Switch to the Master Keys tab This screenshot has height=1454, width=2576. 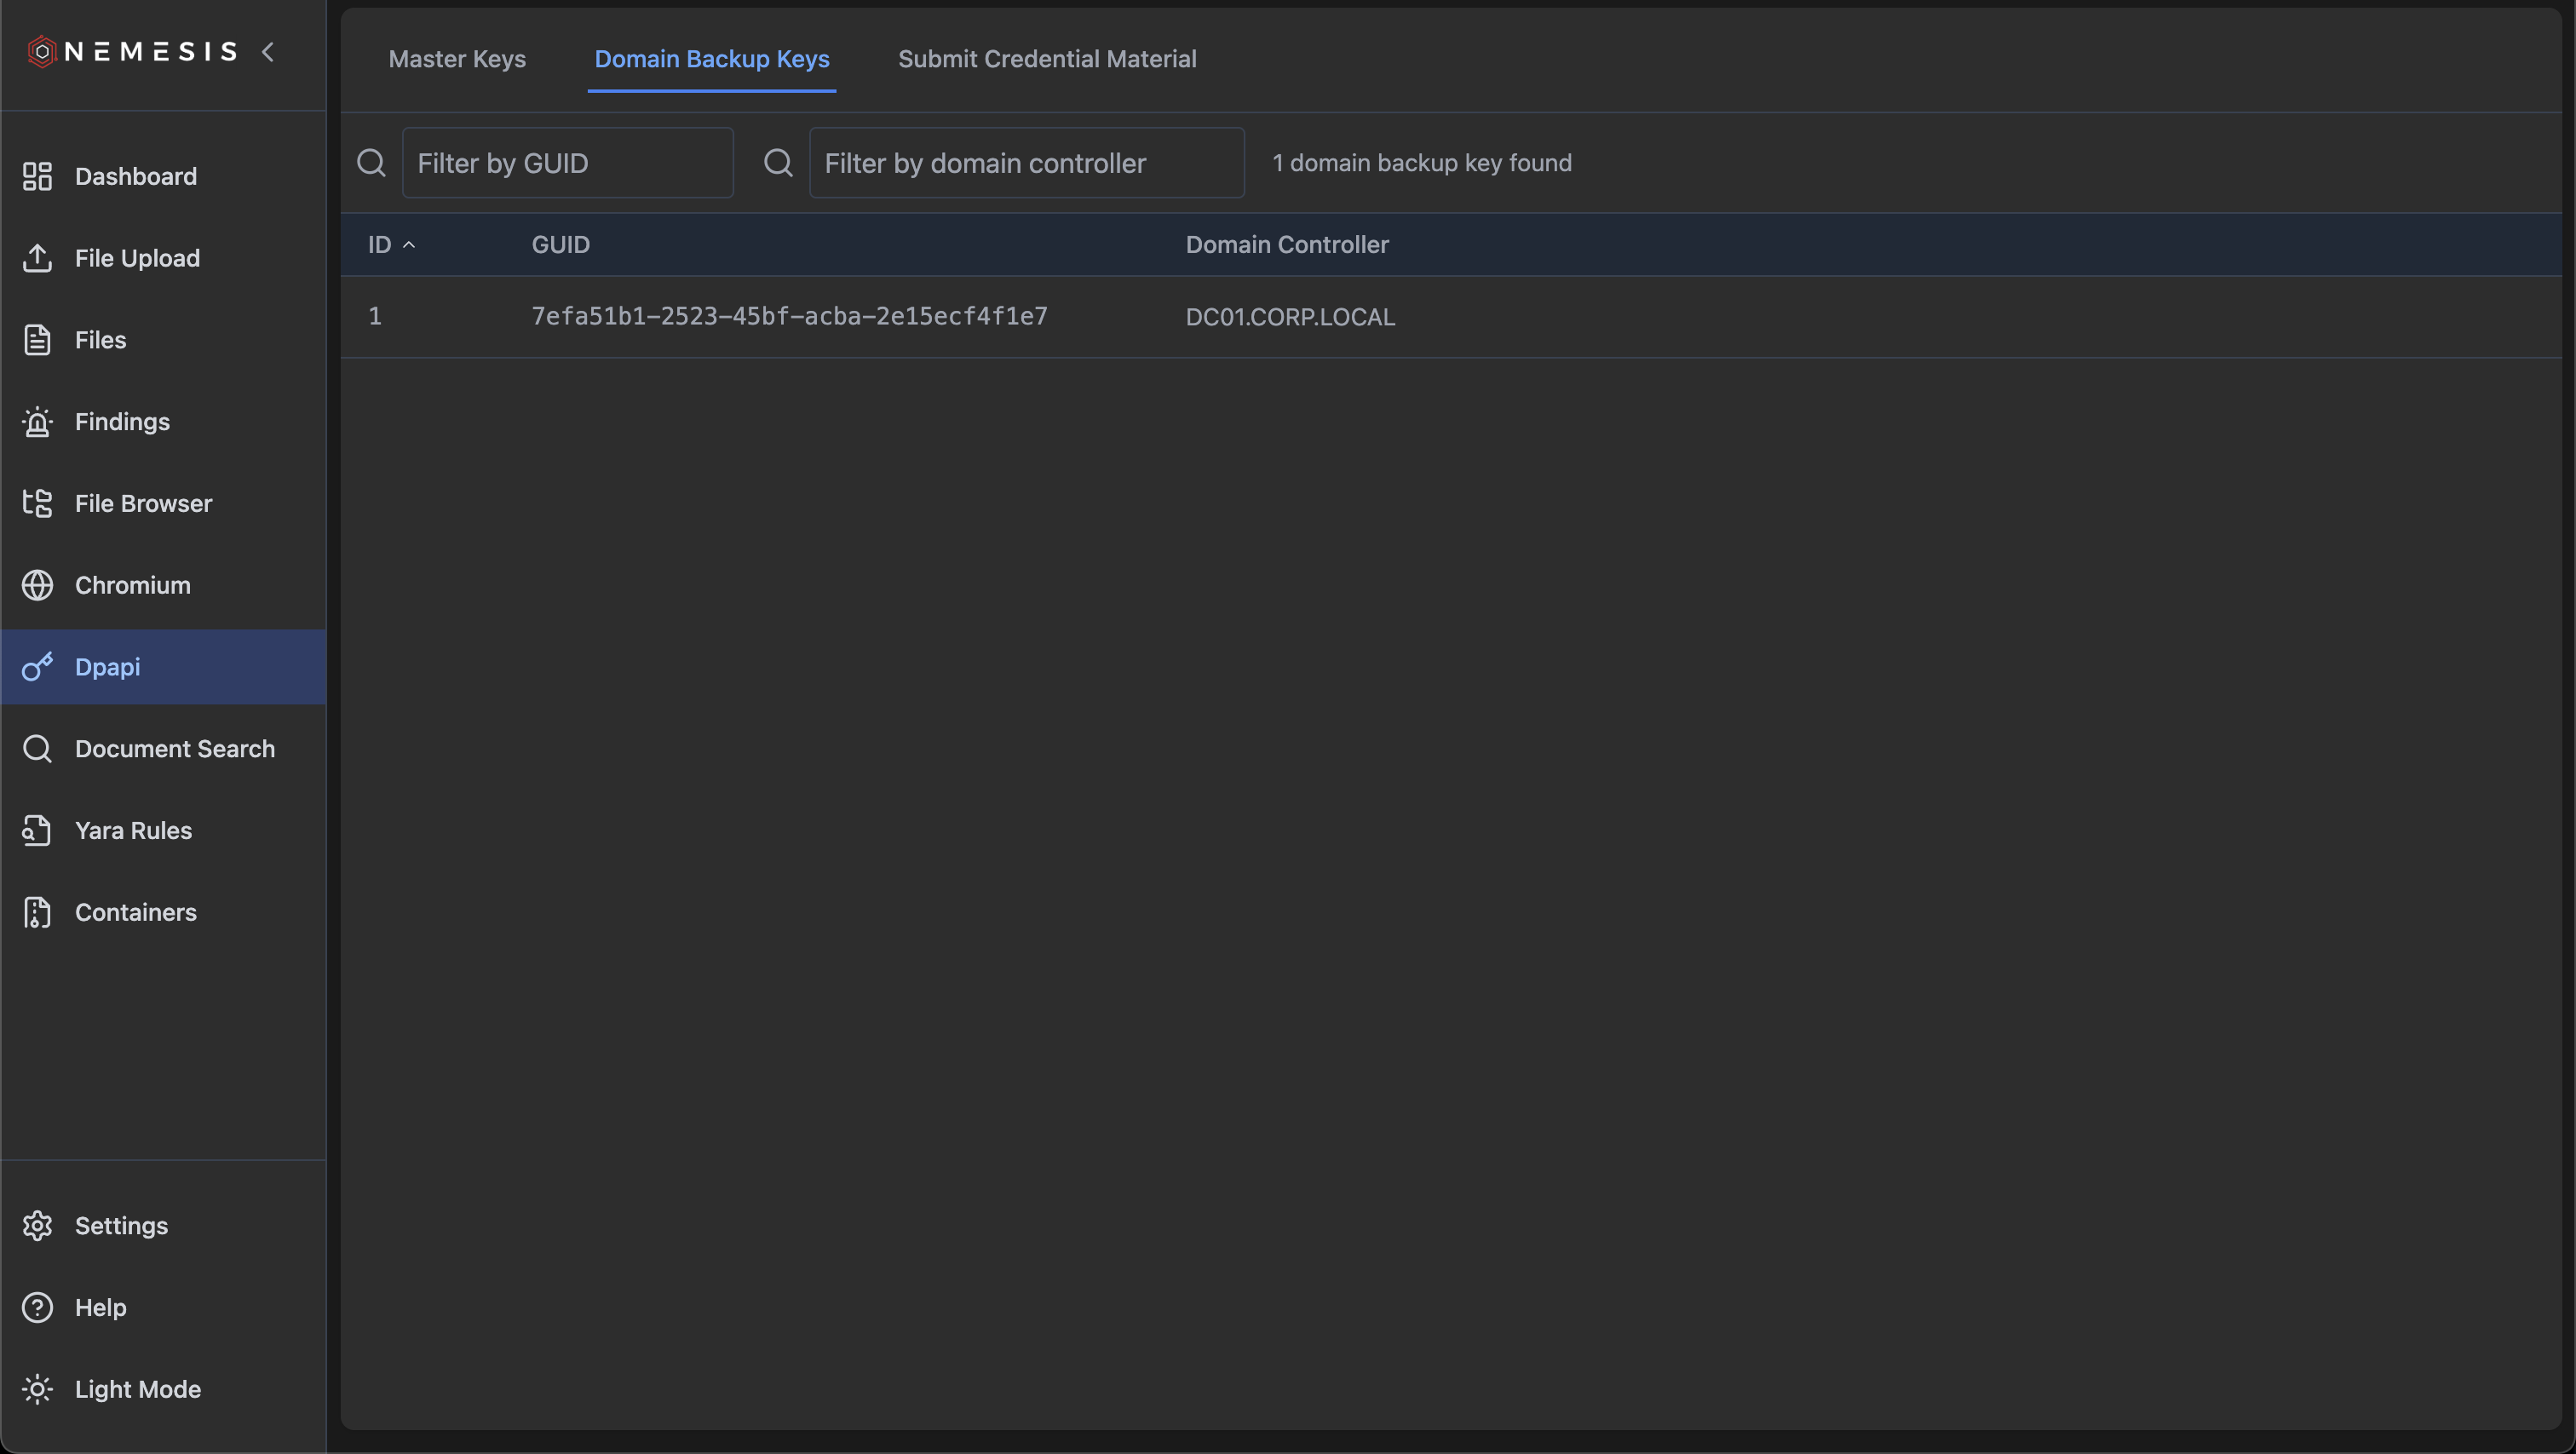pos(457,59)
